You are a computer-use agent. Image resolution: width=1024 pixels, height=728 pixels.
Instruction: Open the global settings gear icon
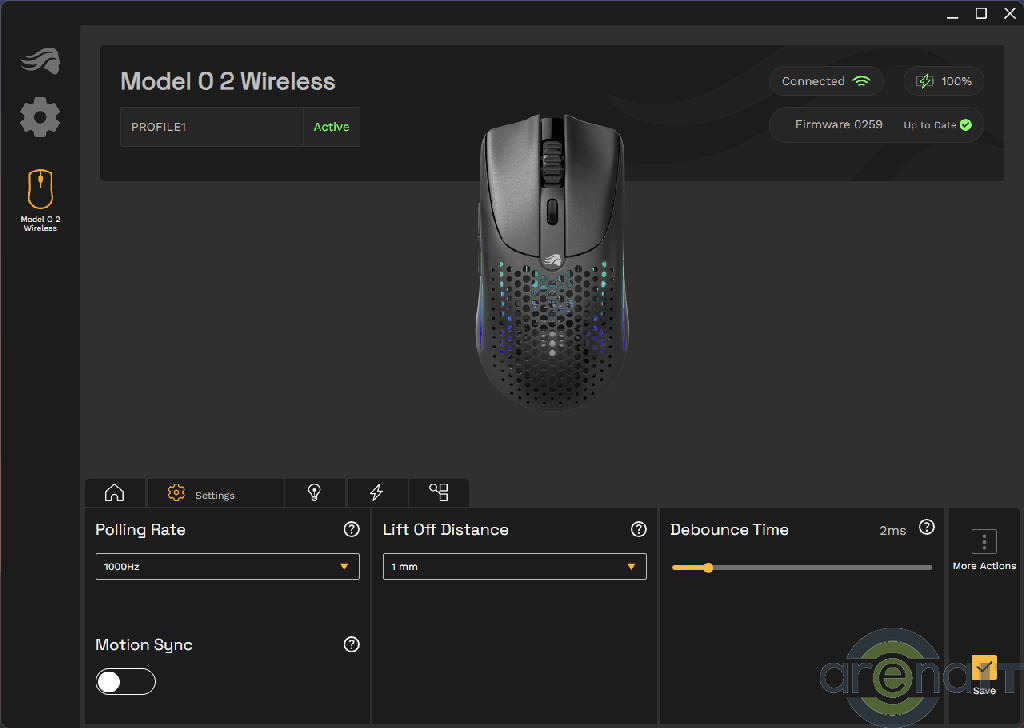pos(40,118)
